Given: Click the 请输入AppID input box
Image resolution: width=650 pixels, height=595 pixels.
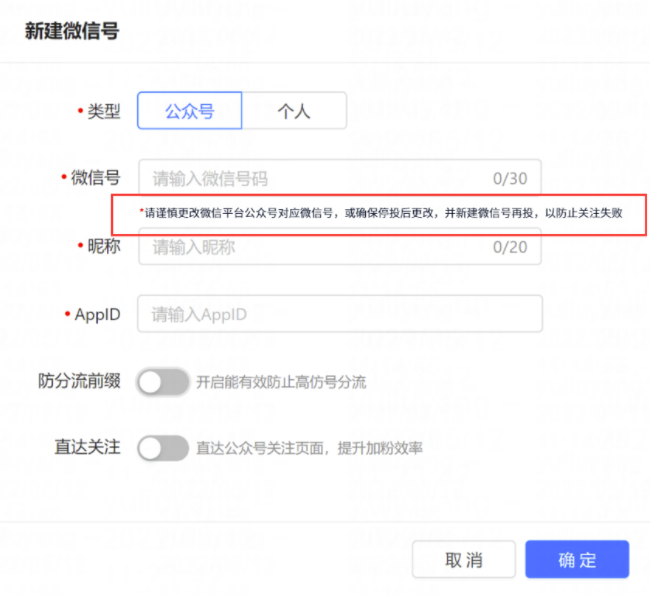Looking at the screenshot, I should click(x=340, y=314).
